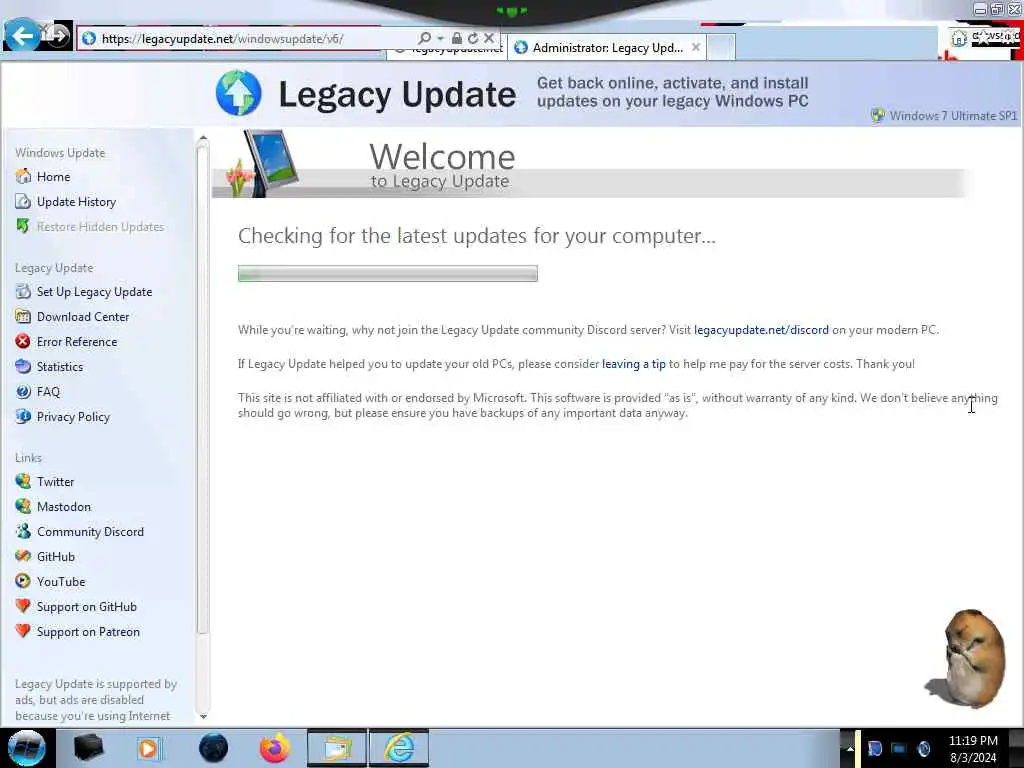Click the browser Back arrow button
Viewport: 1024px width, 768px height.
[22, 35]
